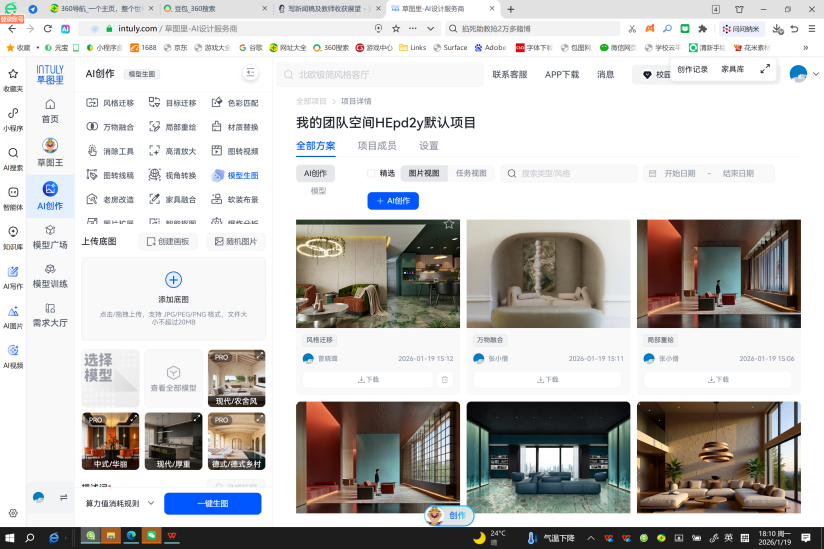The height and width of the screenshot is (549, 824).
Task: Click the blue + AI创作 button
Action: coord(393,200)
